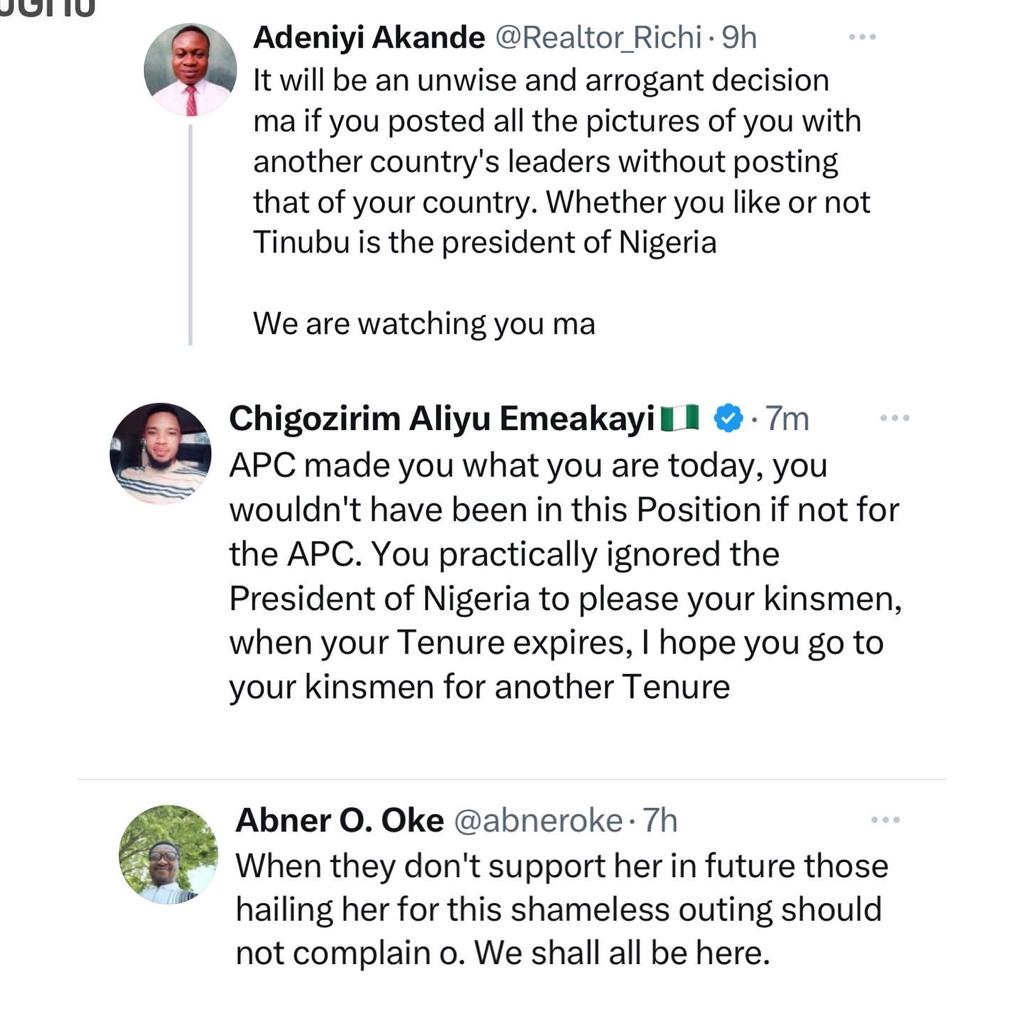Image resolution: width=1024 pixels, height=1024 pixels.
Task: Open more options on Adeniyi Akande's tweet
Action: (x=862, y=37)
